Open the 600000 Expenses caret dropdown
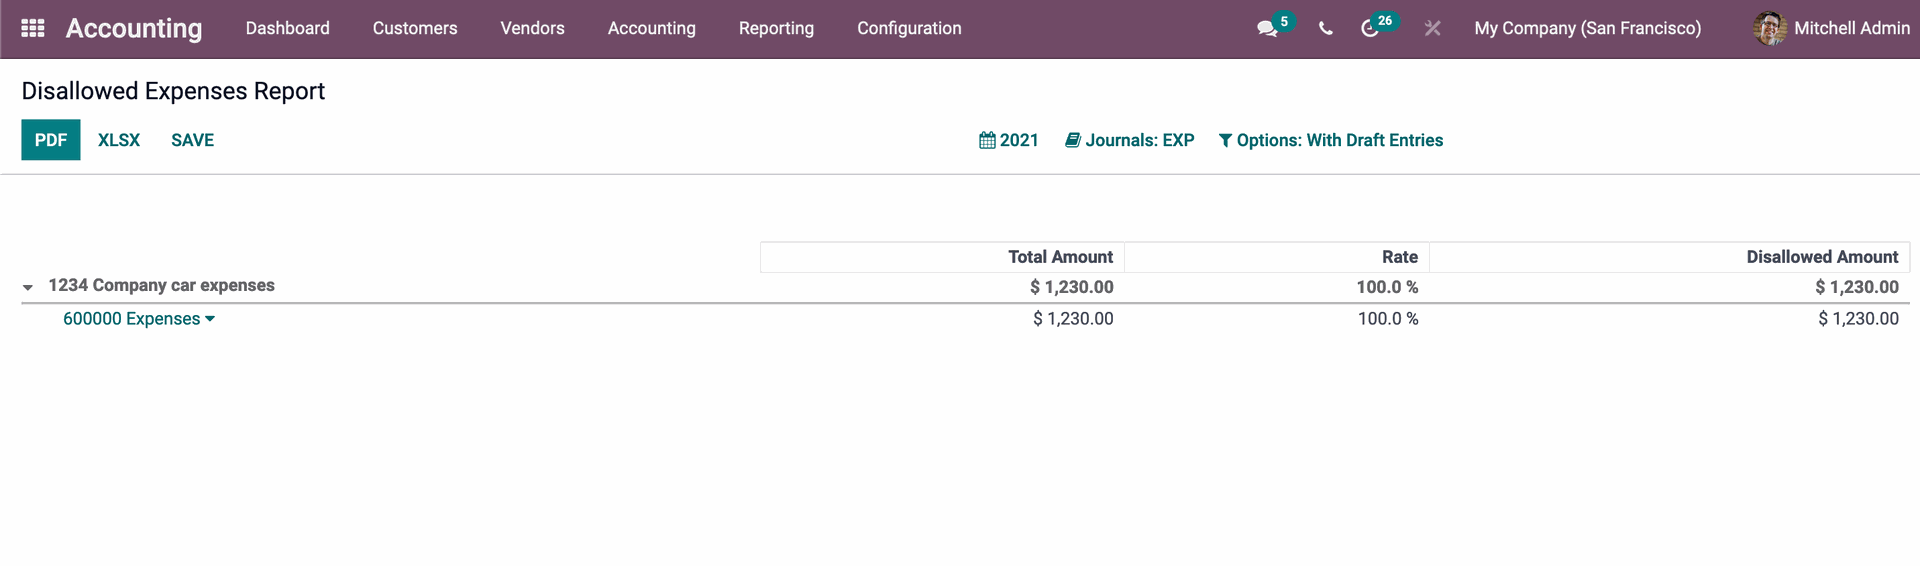 [210, 319]
